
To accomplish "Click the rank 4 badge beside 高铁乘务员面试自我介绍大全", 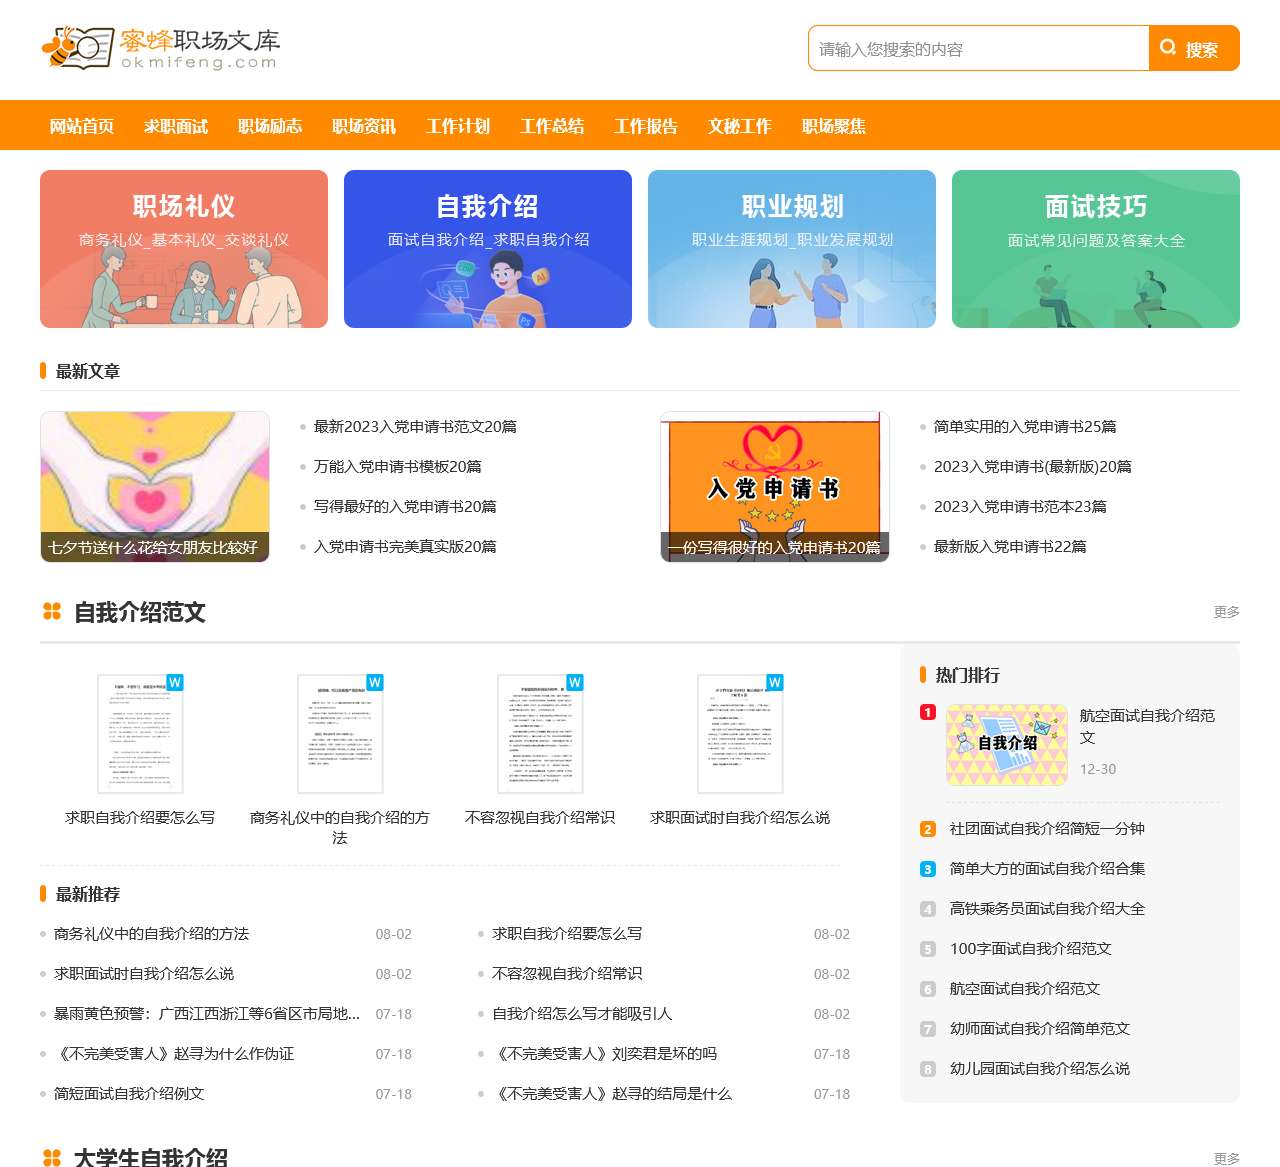I will [928, 909].
